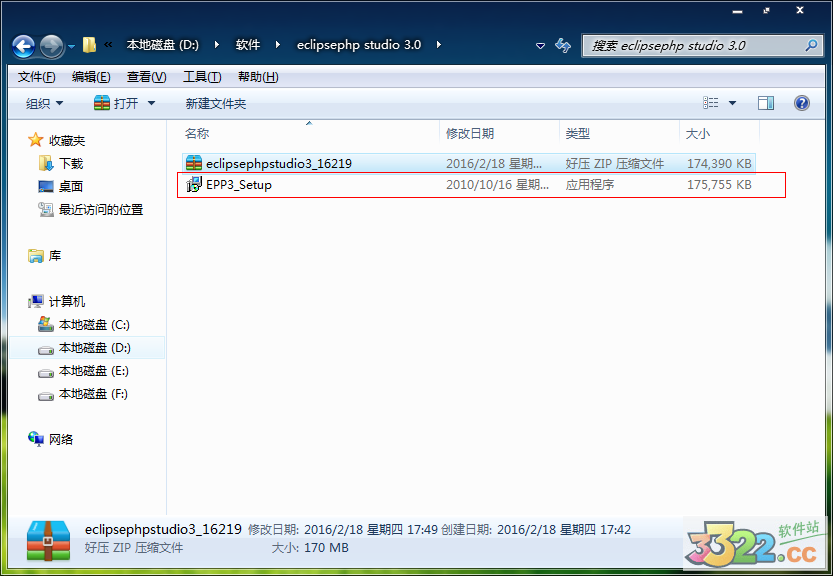Open 收藏夹 in the navigation pane

67,140
